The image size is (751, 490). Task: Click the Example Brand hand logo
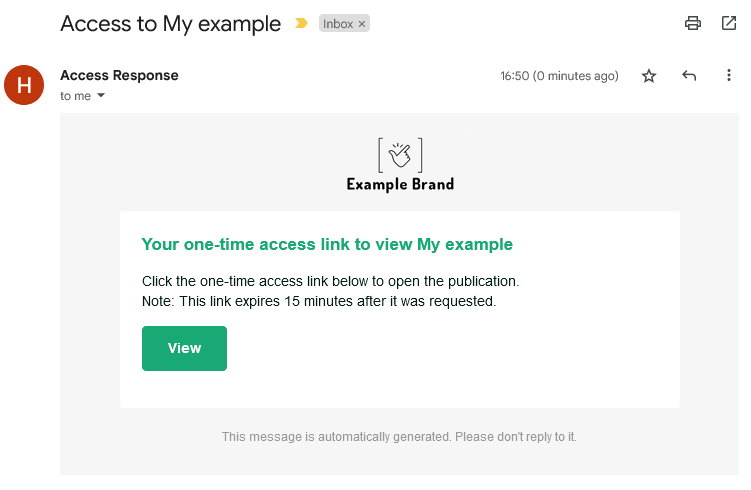click(x=400, y=155)
